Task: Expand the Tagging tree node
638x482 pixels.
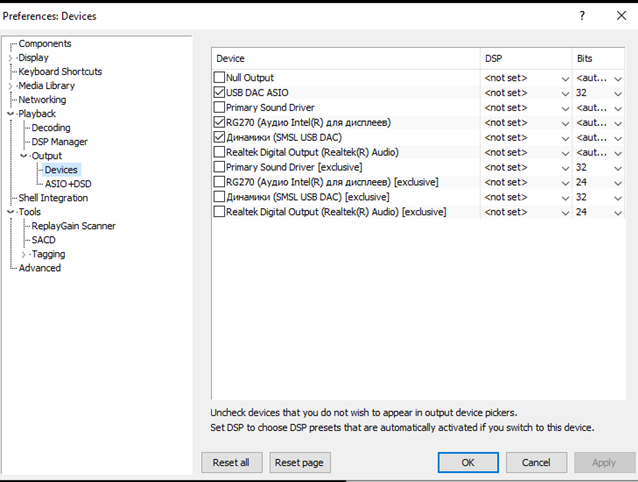Action: pyautogui.click(x=24, y=254)
